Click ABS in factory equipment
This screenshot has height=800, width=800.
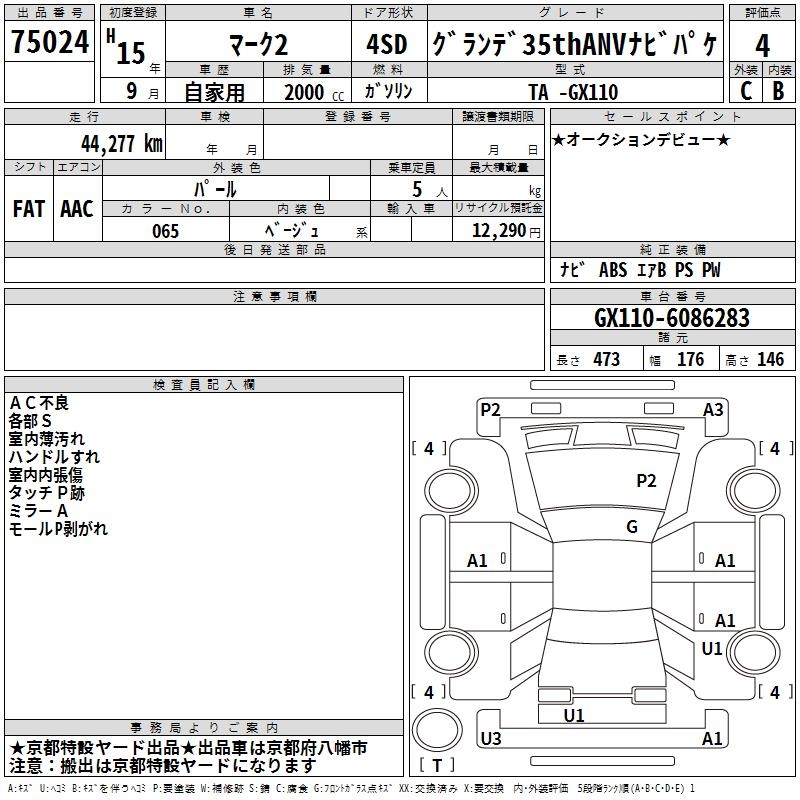tap(613, 270)
